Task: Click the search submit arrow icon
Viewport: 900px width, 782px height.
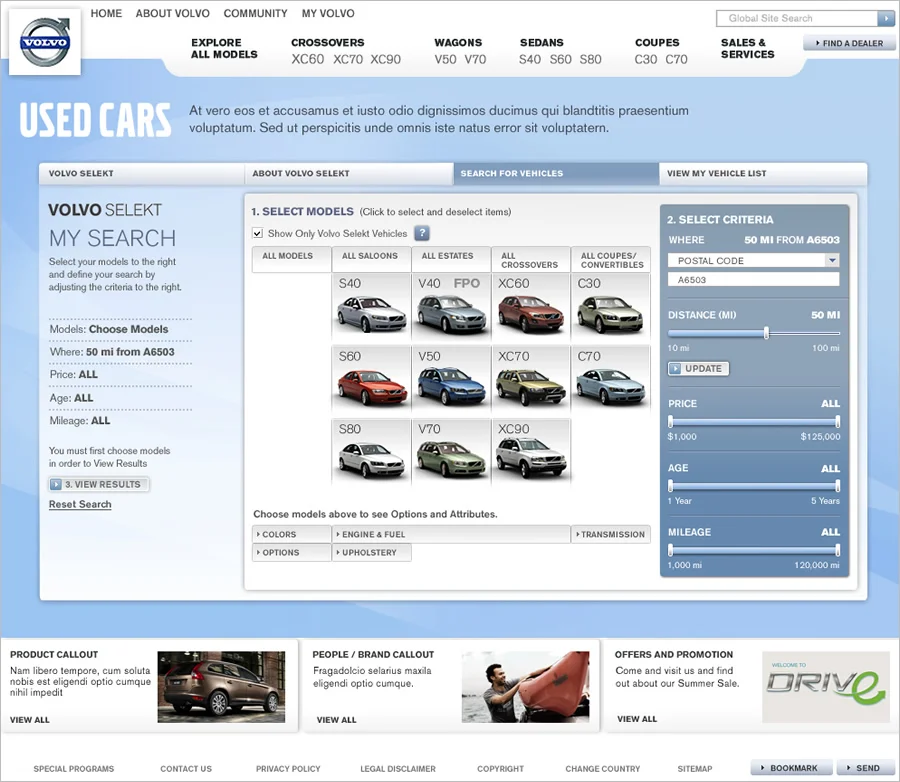Action: pyautogui.click(x=885, y=18)
